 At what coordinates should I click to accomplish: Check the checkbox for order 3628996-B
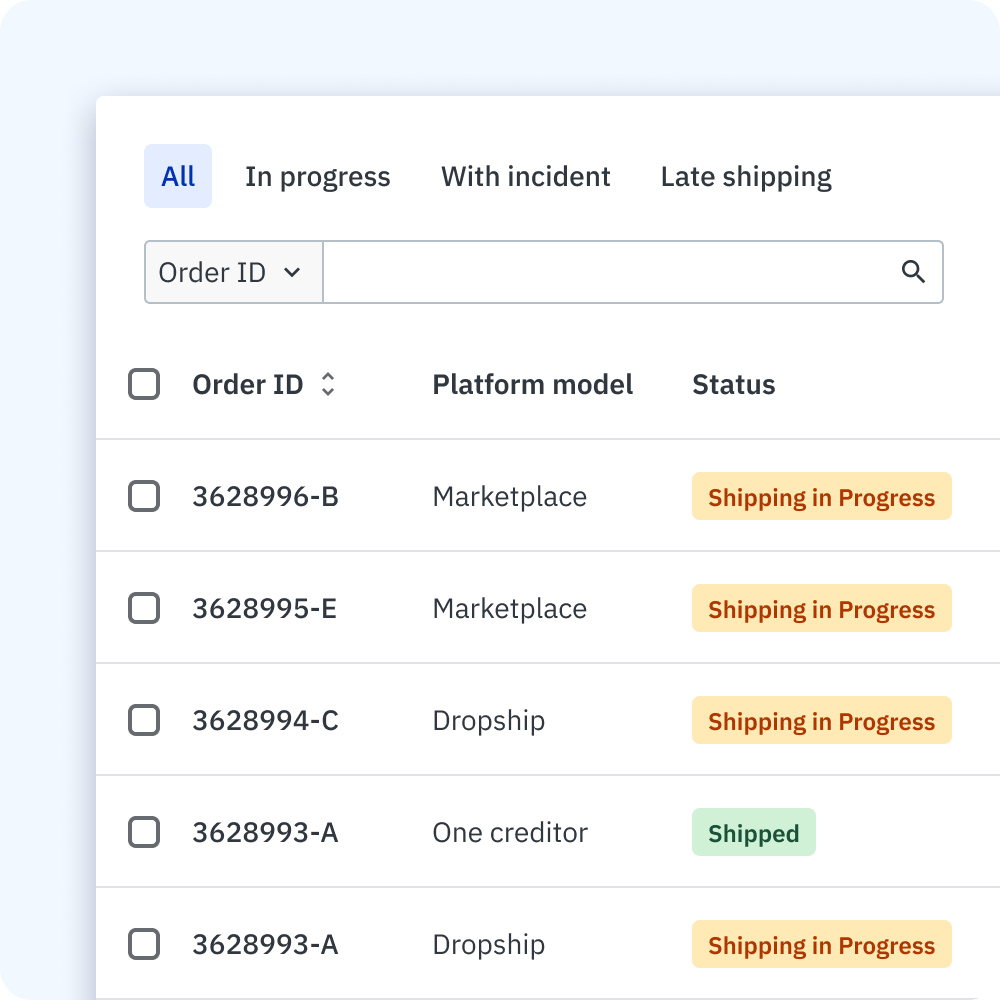click(x=144, y=496)
